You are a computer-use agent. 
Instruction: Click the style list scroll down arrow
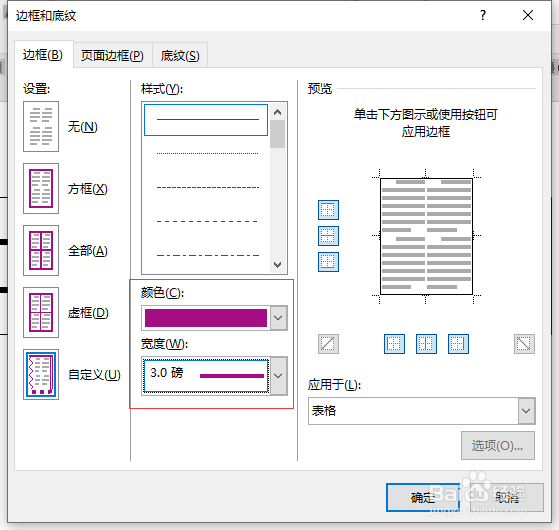[x=278, y=264]
